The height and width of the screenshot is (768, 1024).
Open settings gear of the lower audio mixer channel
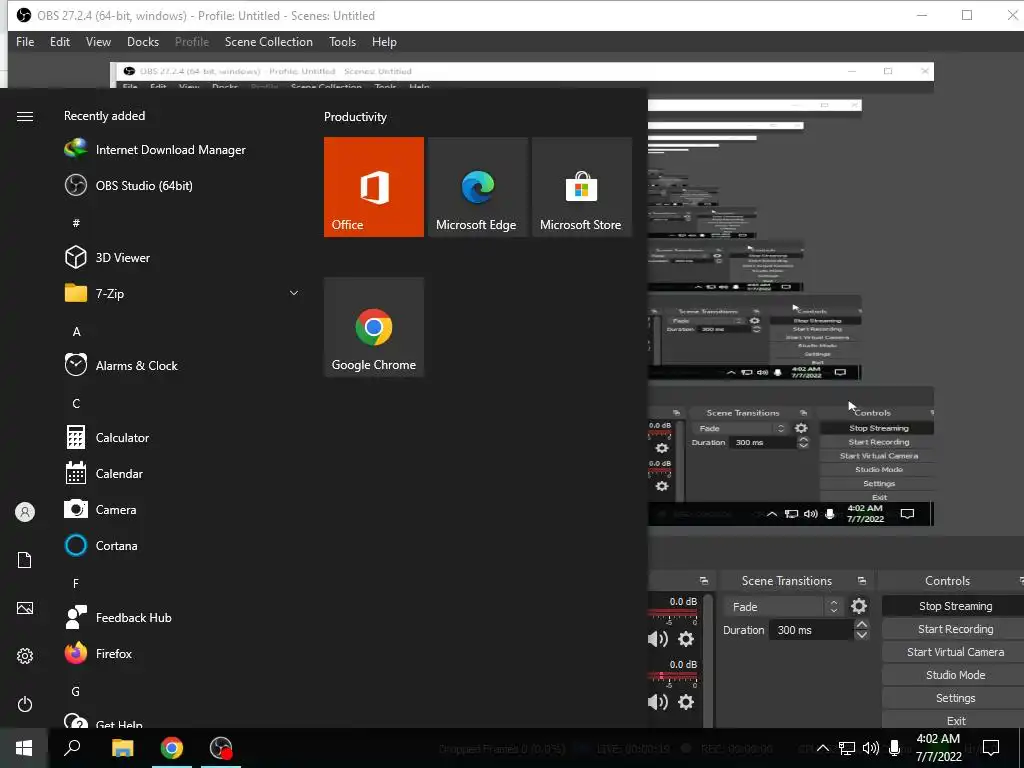coord(686,702)
